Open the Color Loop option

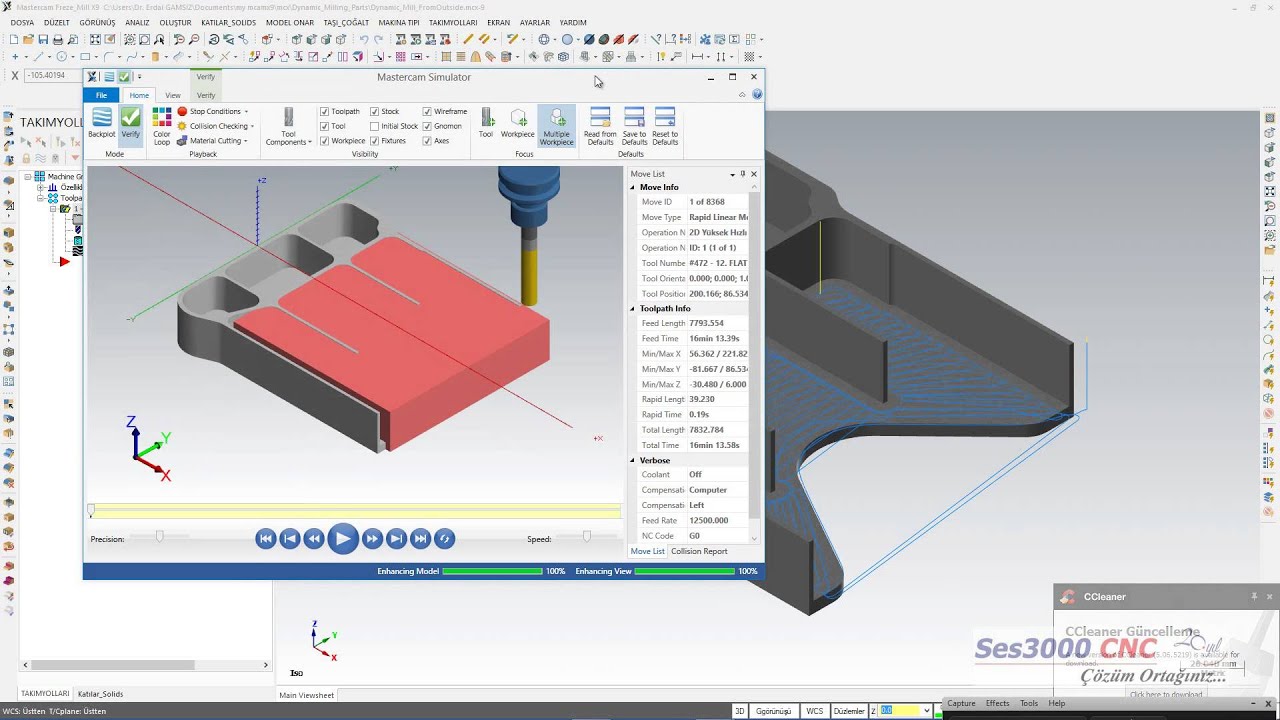tap(162, 127)
